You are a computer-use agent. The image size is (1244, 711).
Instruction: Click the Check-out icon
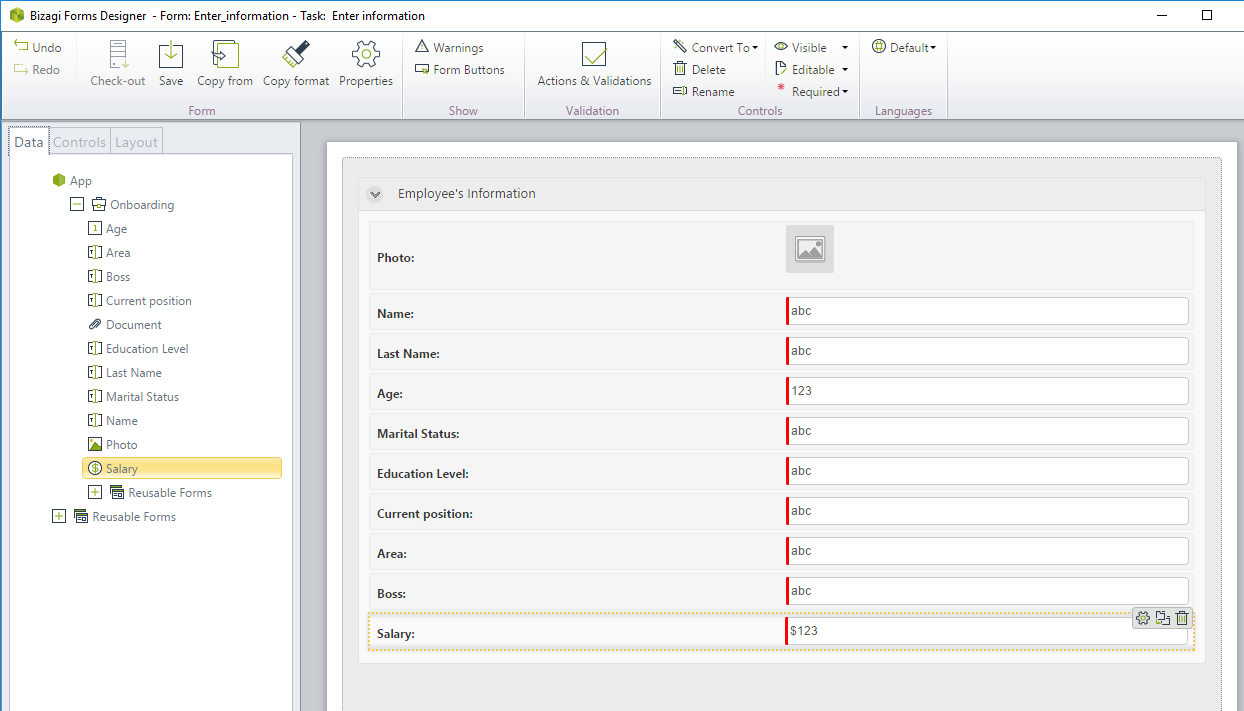pos(118,64)
